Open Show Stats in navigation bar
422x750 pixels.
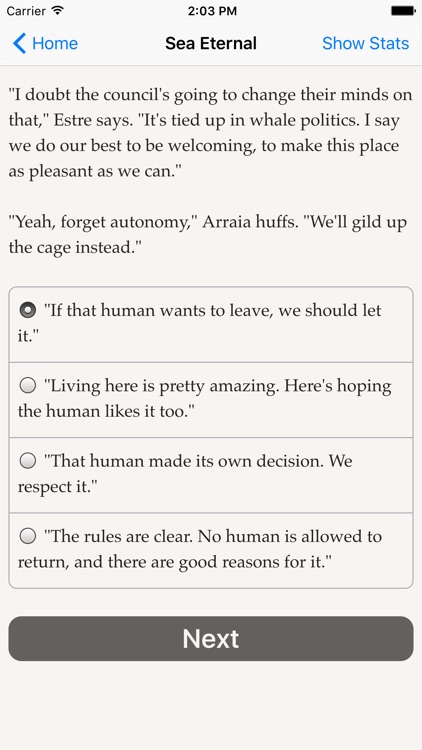(x=366, y=43)
